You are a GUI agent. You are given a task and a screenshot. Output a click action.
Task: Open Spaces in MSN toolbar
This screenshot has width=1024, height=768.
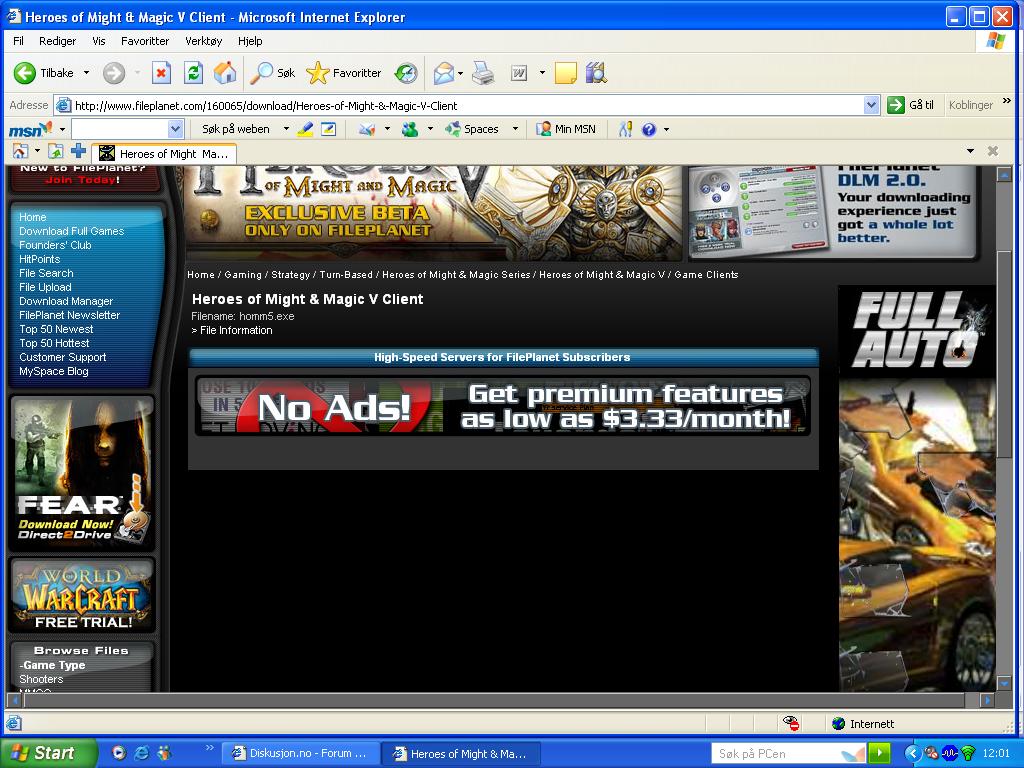472,129
